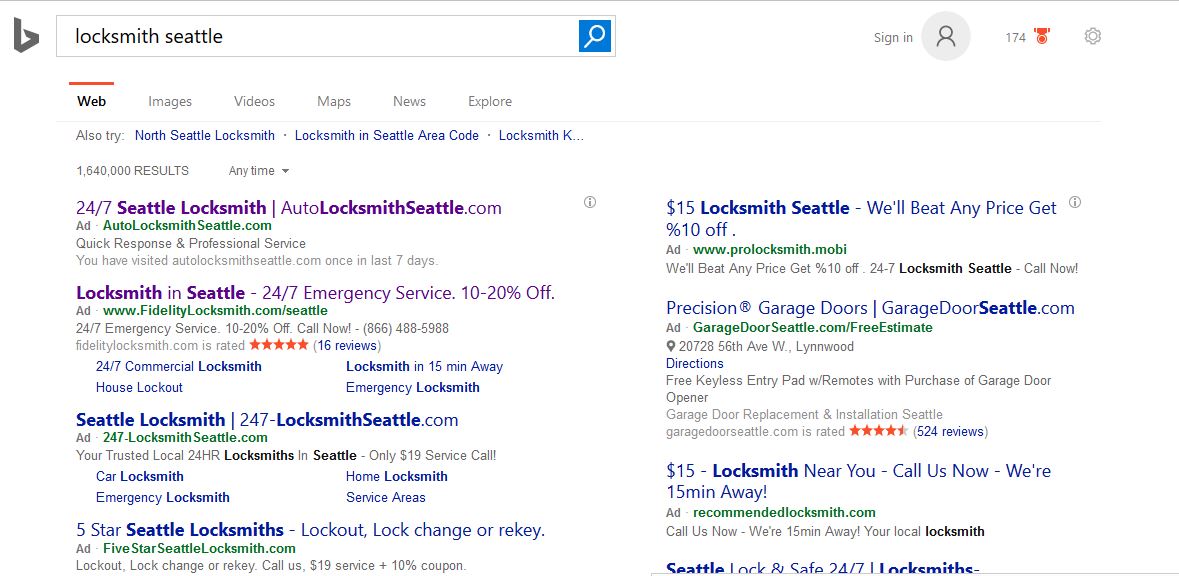Switch to the Images tab

pyautogui.click(x=170, y=101)
